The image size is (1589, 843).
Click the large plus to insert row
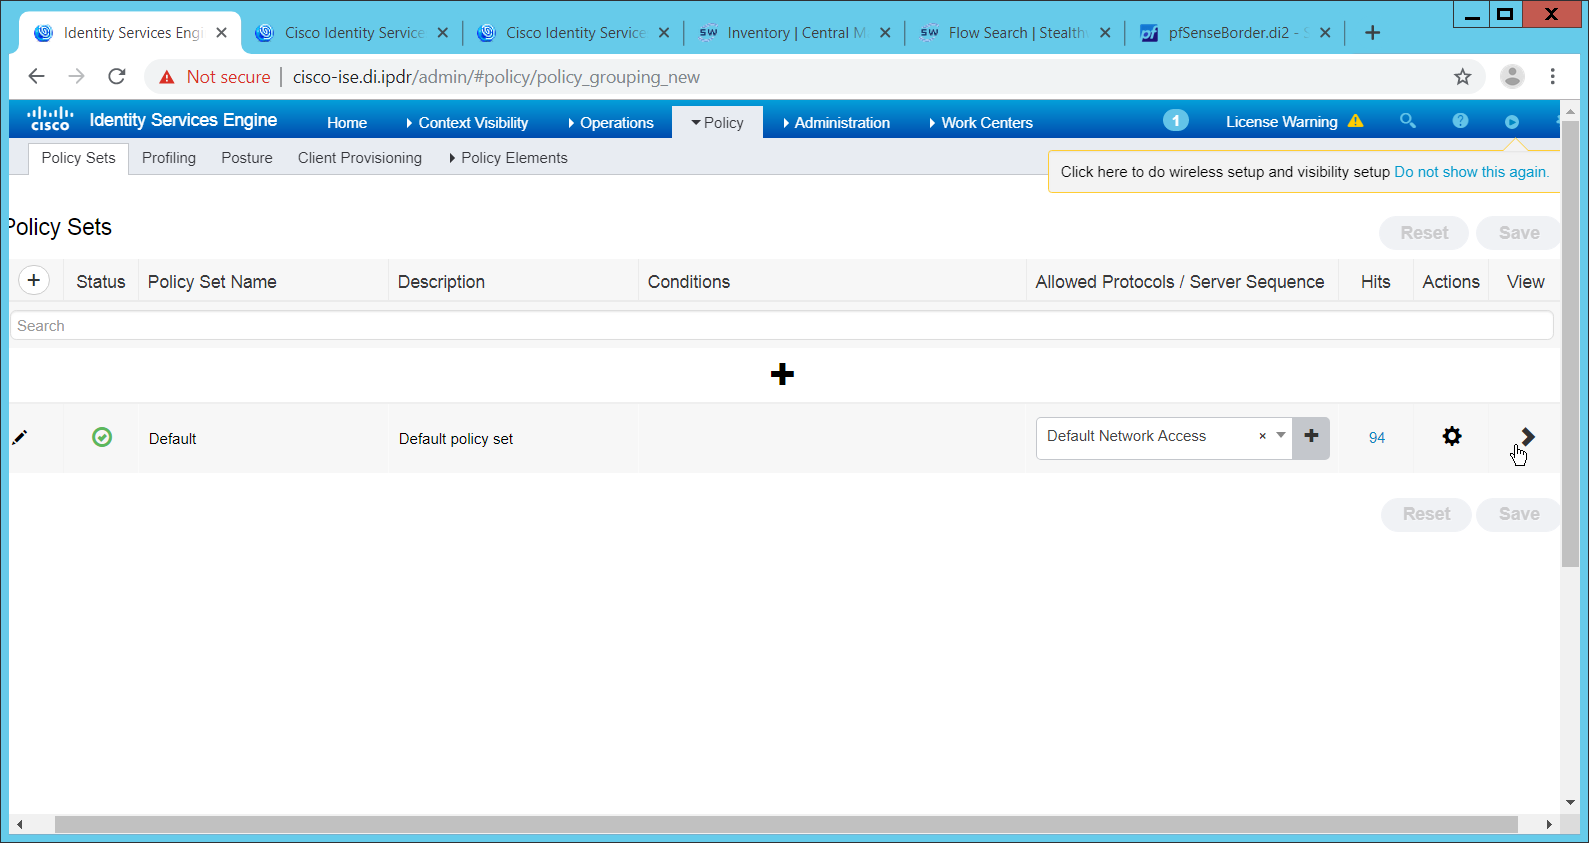782,374
